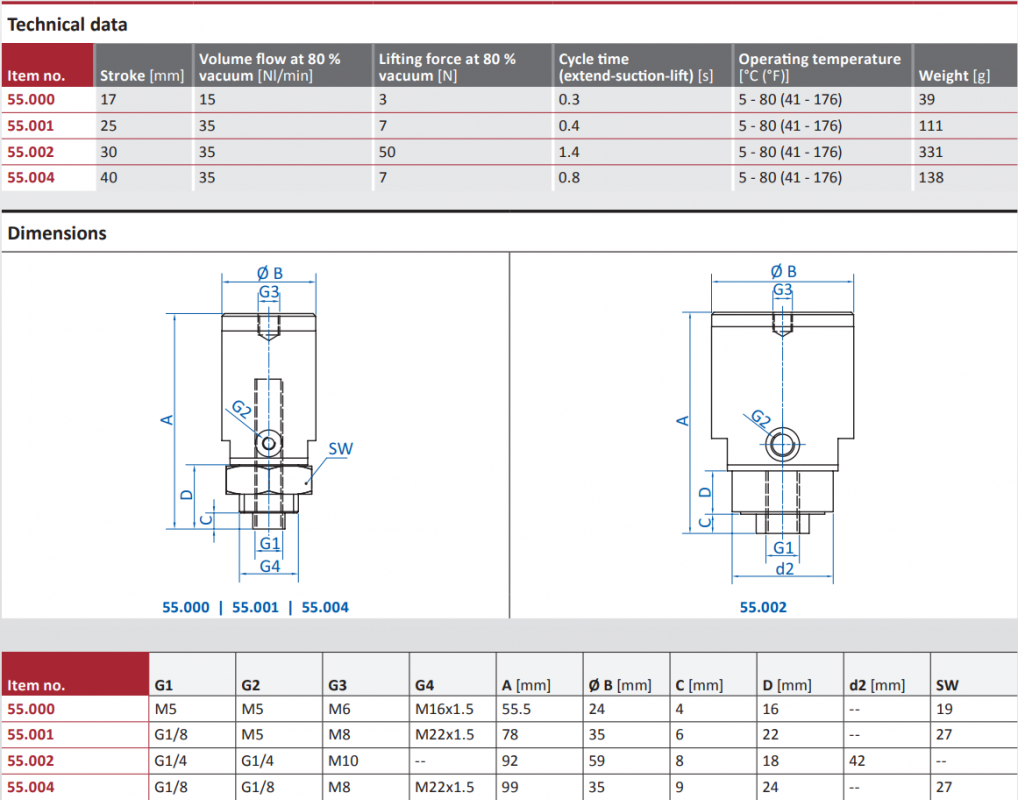
Task: Select the A value "99" for 55.004
Action: pos(510,787)
